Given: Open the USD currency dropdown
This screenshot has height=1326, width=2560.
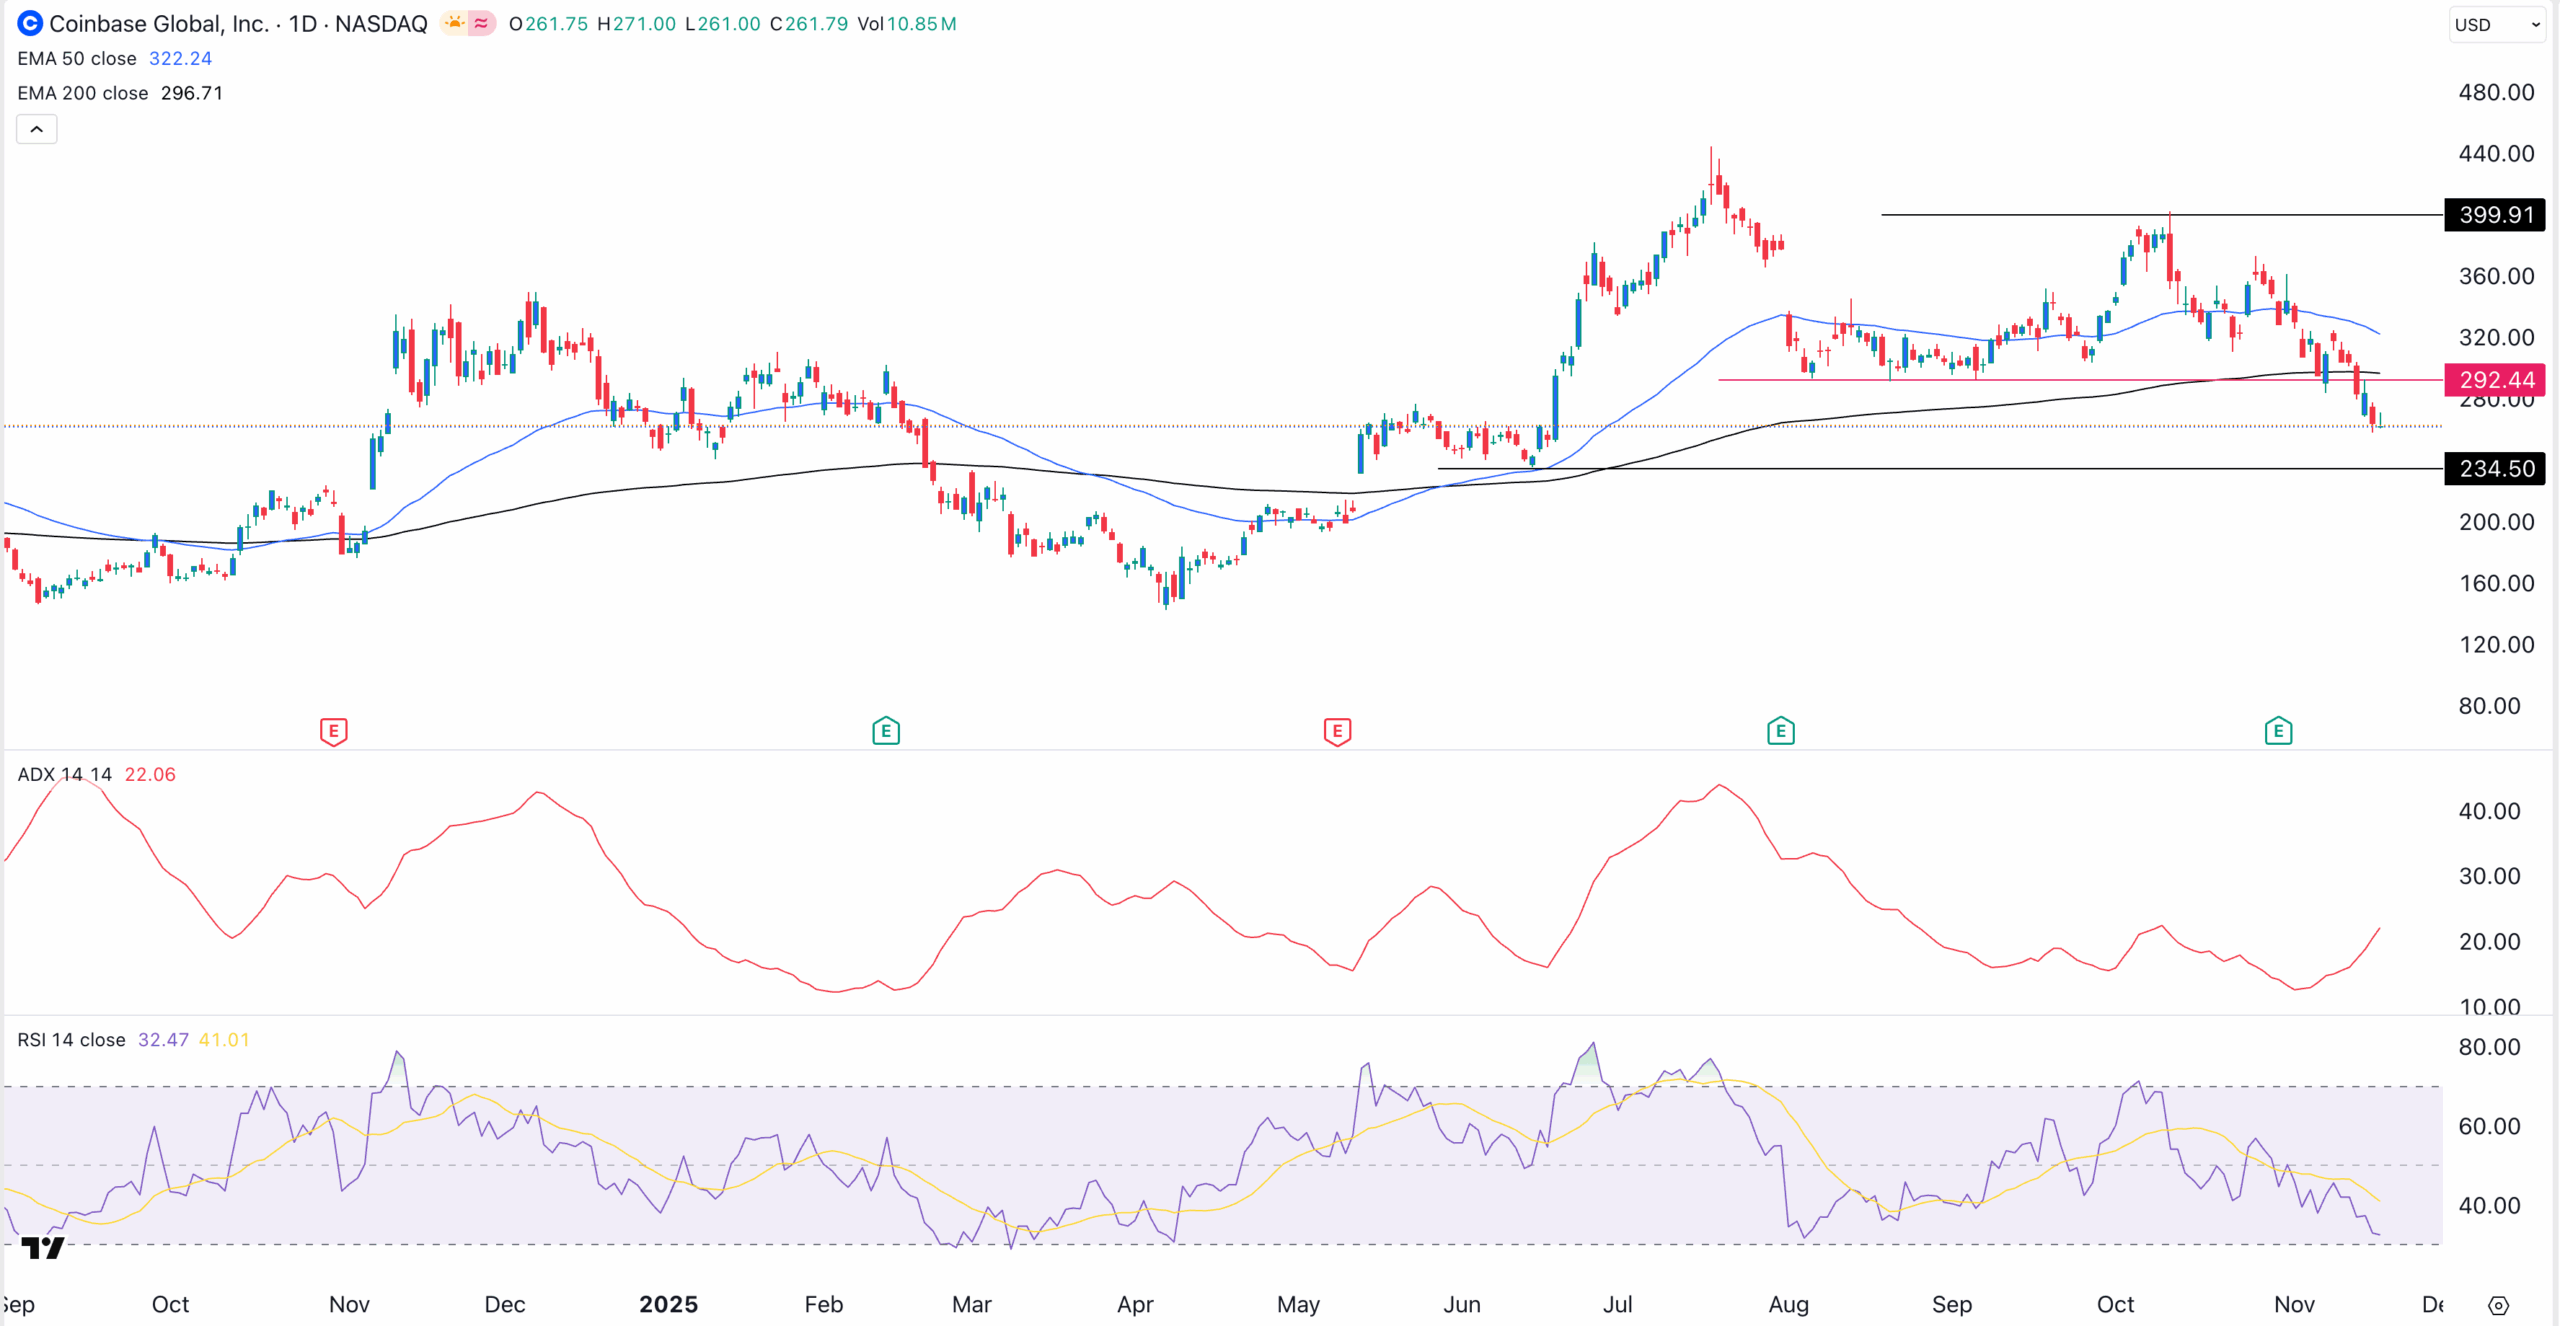Looking at the screenshot, I should 2497,24.
